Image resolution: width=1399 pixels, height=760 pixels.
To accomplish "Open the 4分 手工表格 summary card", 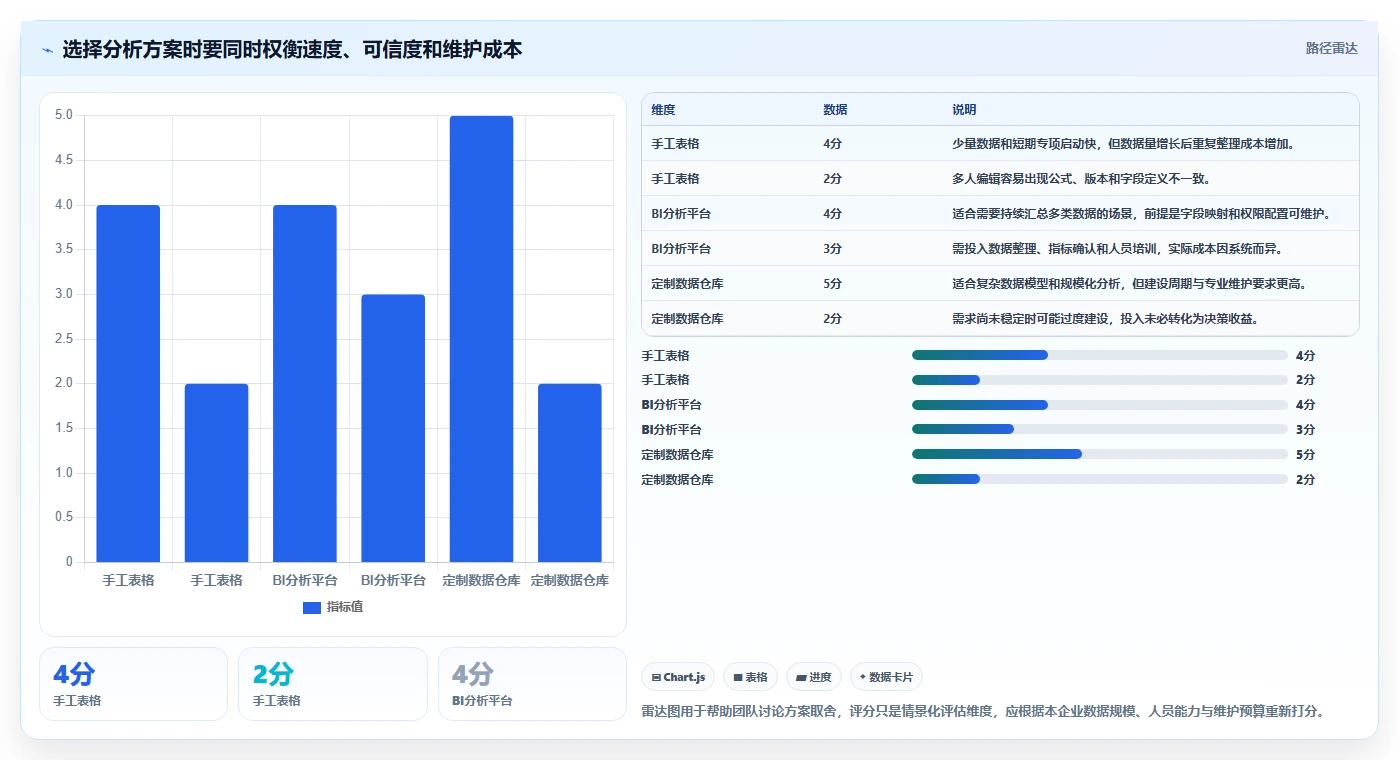I will 133,684.
